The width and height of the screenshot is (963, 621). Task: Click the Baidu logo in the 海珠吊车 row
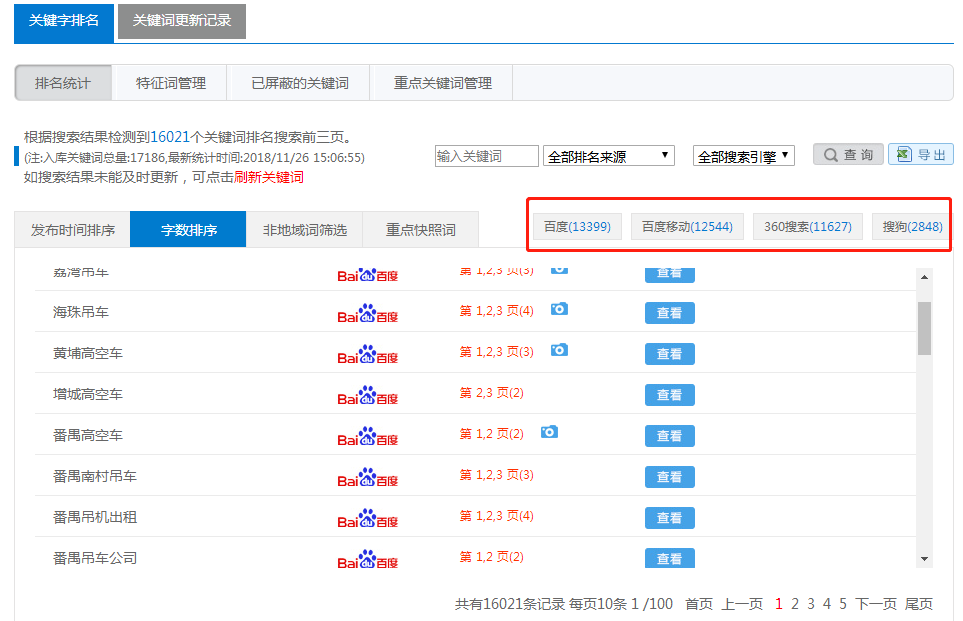[x=367, y=313]
